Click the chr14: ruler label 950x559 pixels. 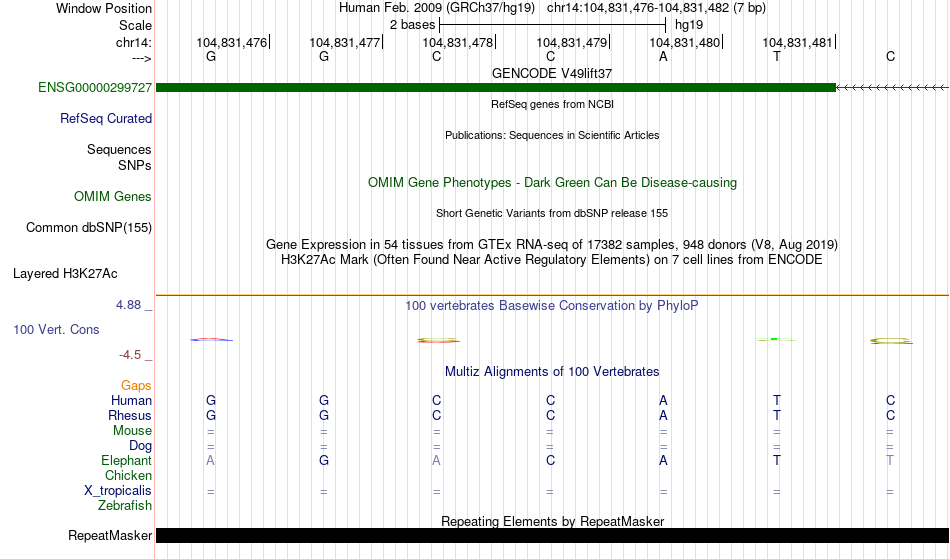pos(134,43)
